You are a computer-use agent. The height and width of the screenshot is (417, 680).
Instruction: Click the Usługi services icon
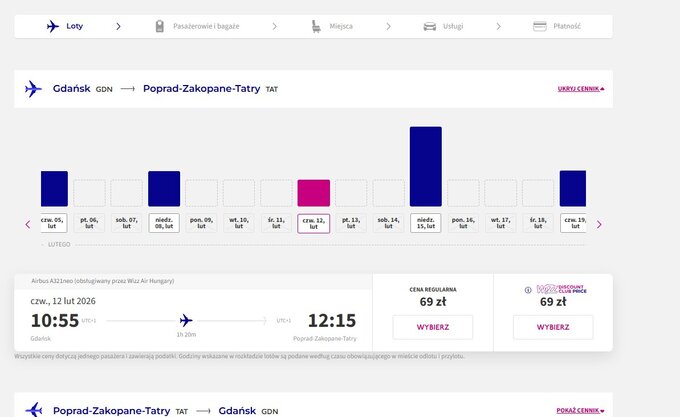point(429,26)
